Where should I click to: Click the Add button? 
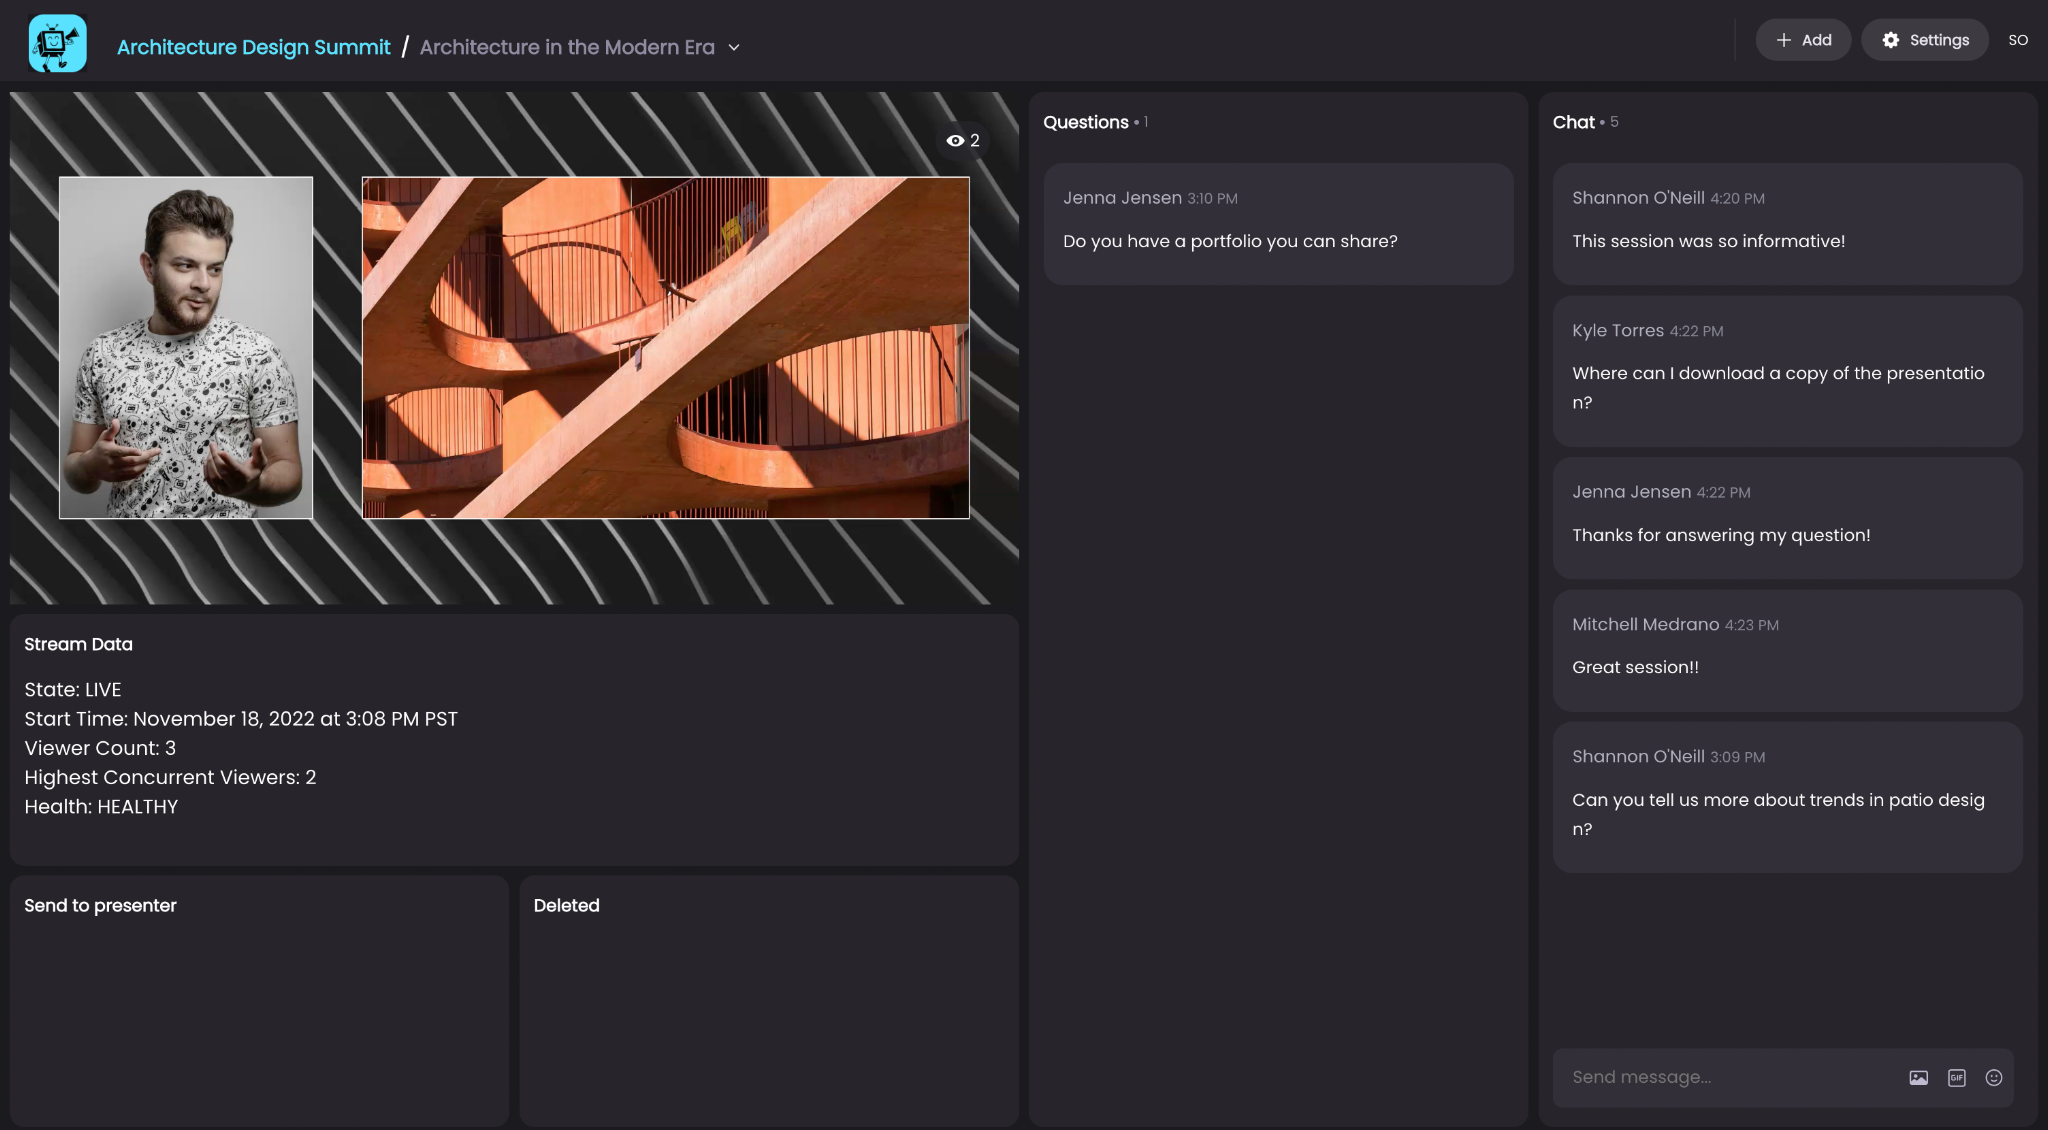[1803, 40]
